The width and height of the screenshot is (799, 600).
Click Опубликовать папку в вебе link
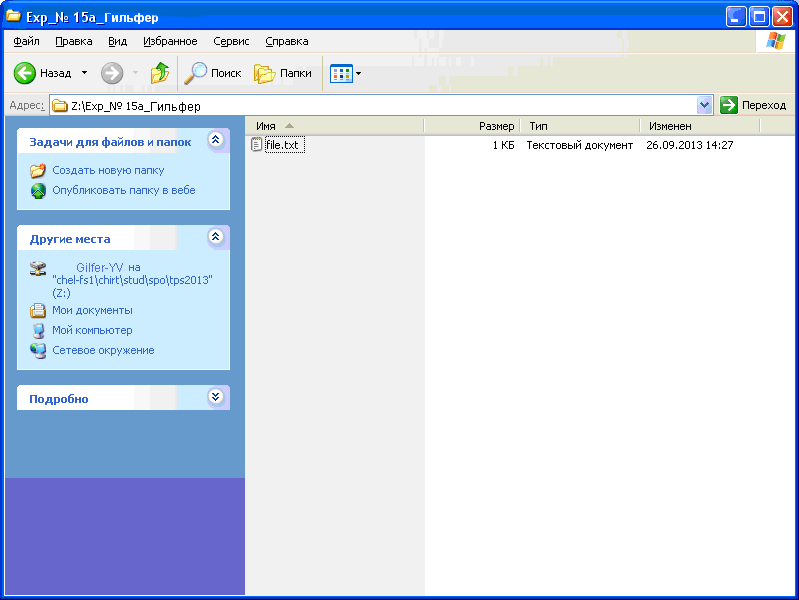coord(124,190)
